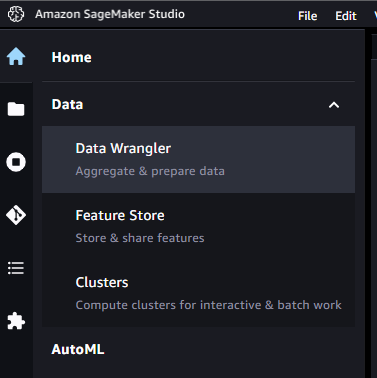Open the Edit menu

(x=346, y=16)
